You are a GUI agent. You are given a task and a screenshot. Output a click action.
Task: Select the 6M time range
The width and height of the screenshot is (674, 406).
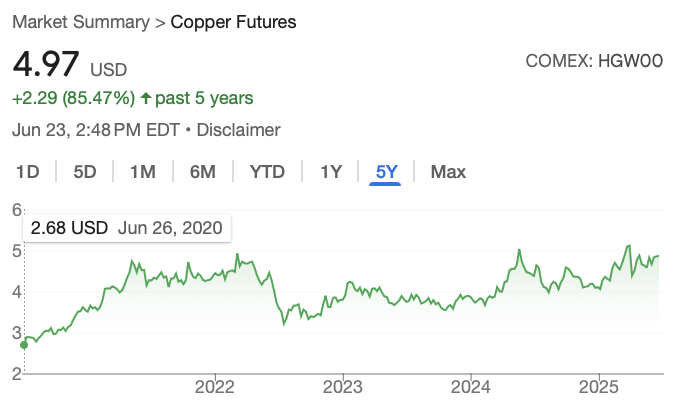(x=202, y=172)
